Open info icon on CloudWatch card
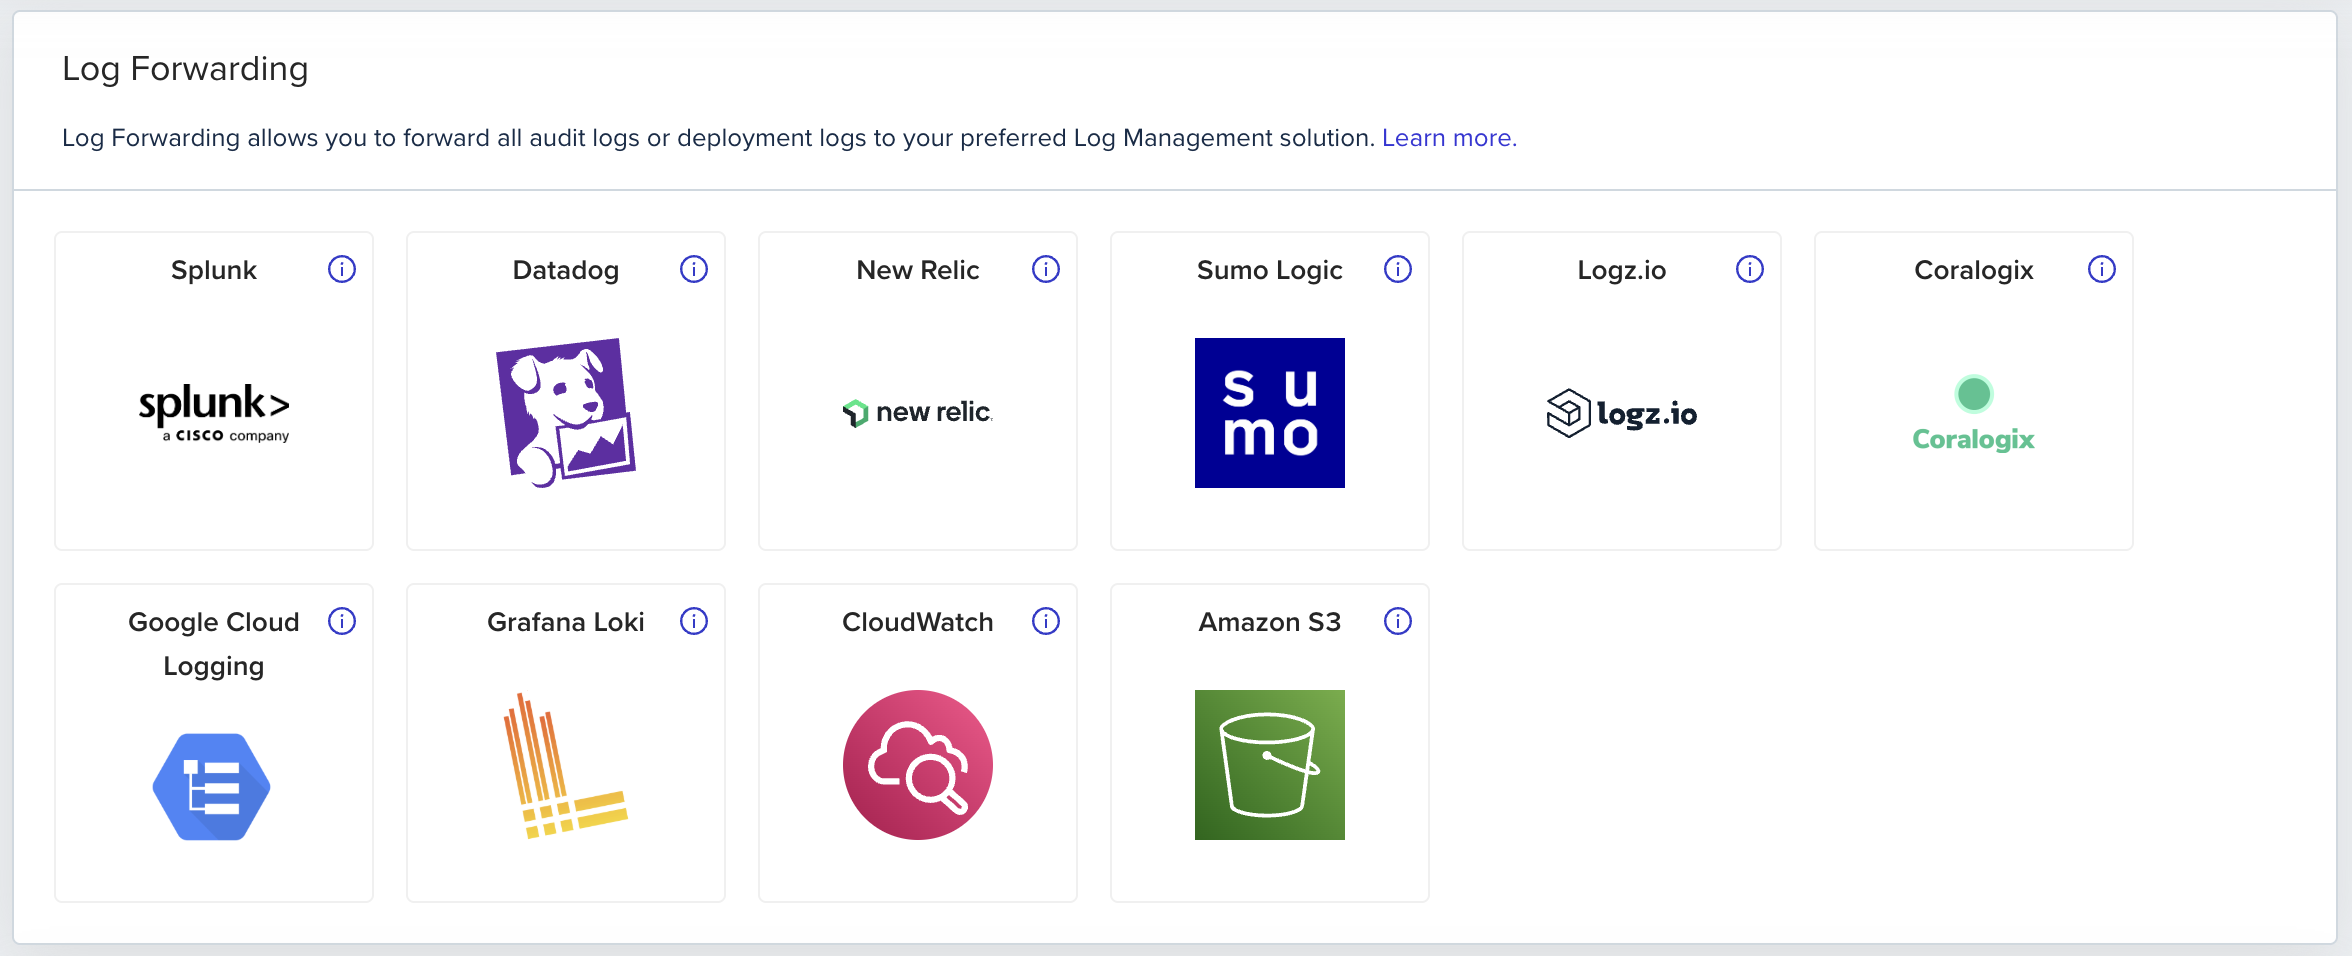Screen dimensions: 2352x956 coord(1046,621)
